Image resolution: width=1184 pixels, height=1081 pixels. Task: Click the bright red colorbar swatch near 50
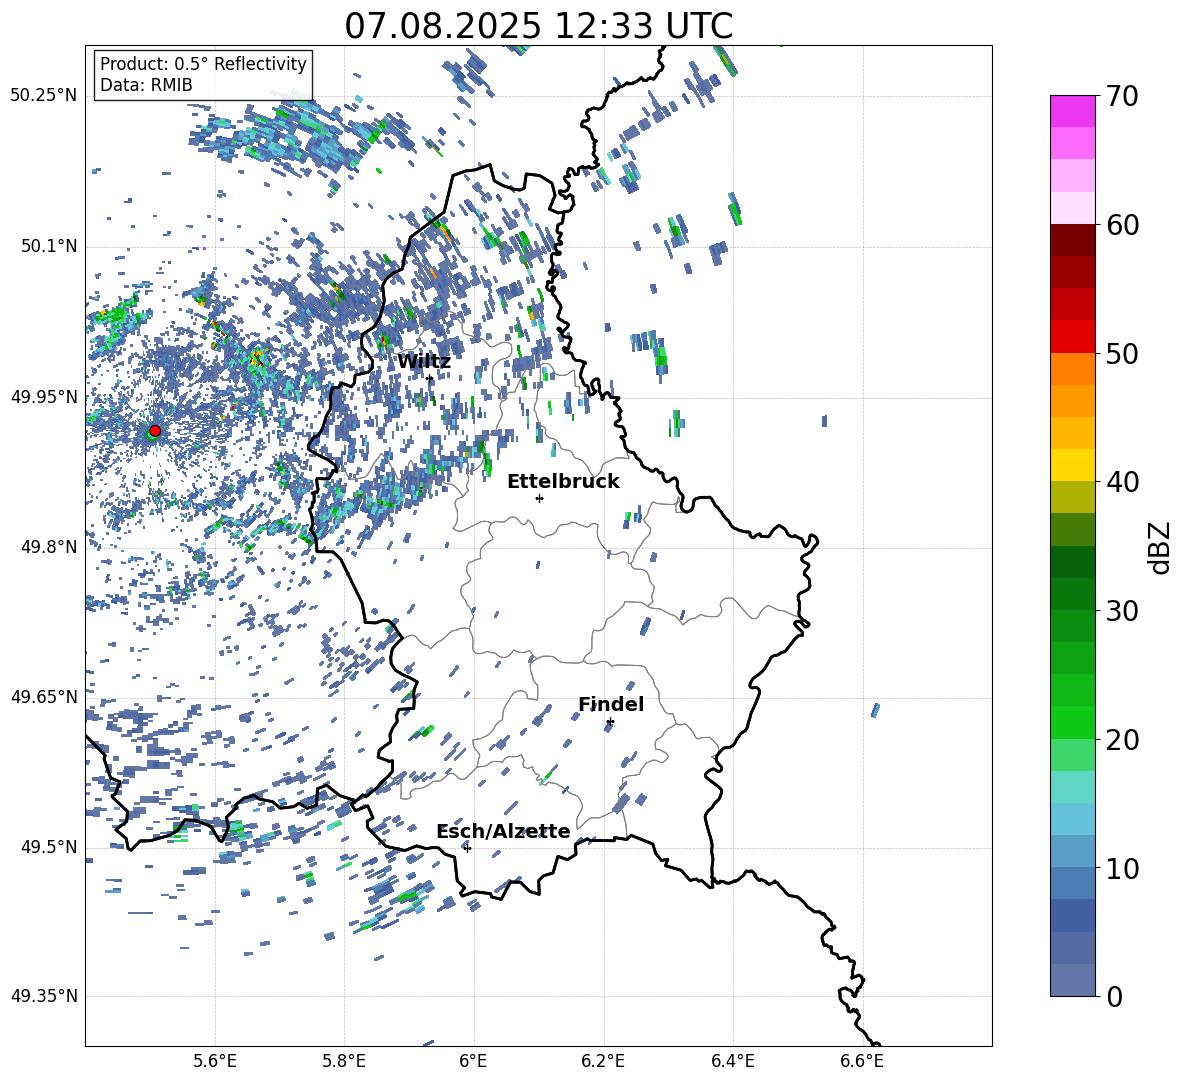(1072, 337)
